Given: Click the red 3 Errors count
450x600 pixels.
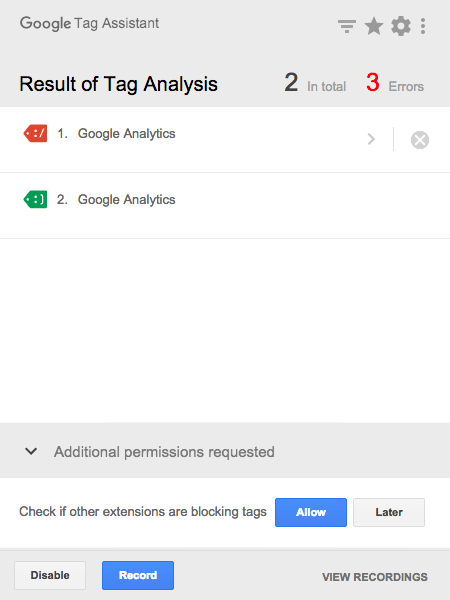Looking at the screenshot, I should click(x=395, y=83).
